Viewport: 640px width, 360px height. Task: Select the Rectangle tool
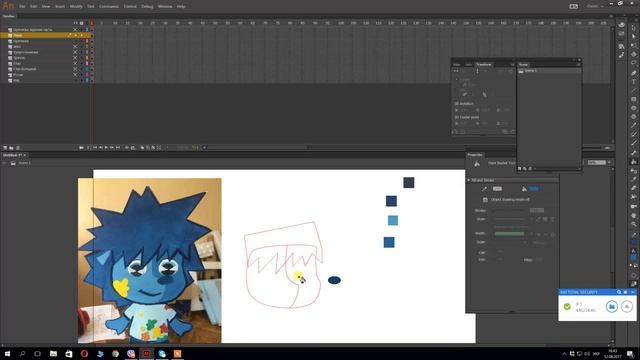coord(633,99)
